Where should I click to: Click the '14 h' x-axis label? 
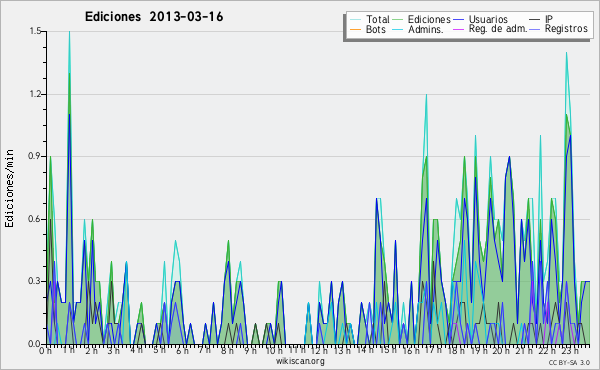click(x=365, y=350)
